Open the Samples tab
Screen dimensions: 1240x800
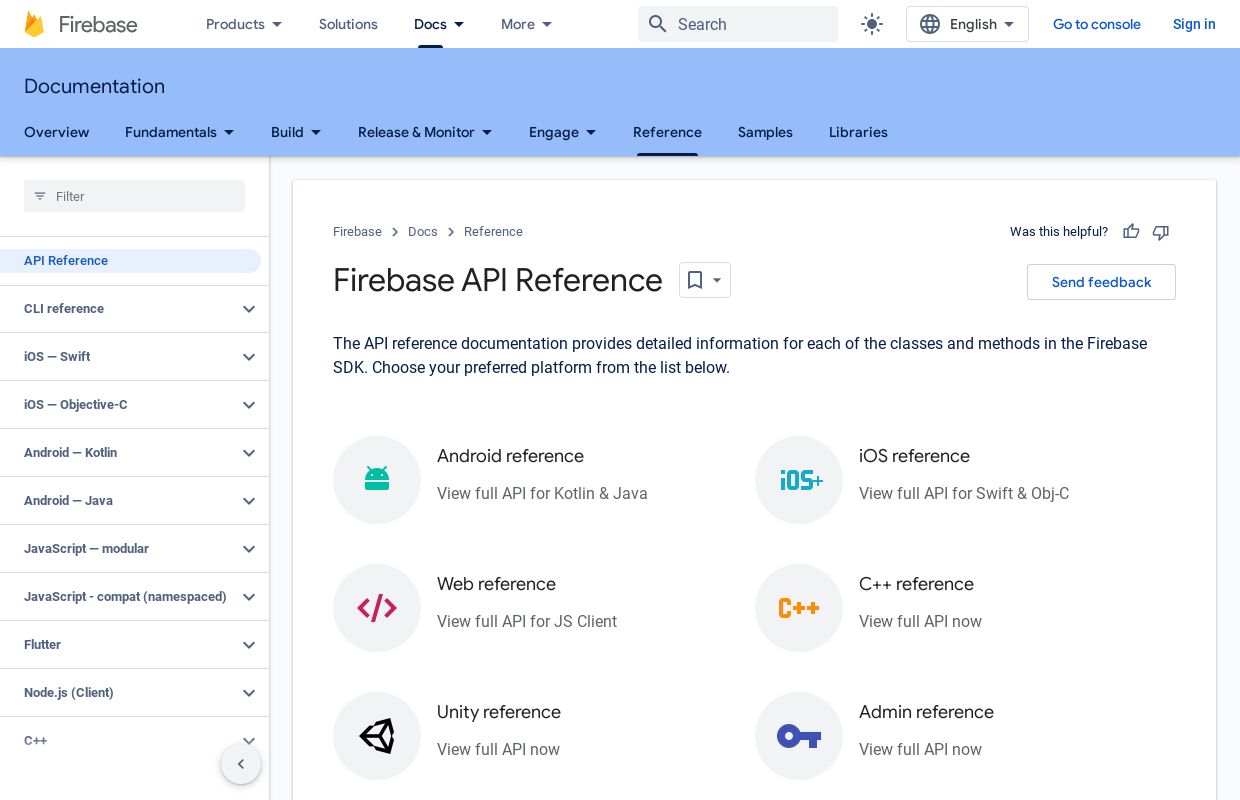(x=765, y=132)
